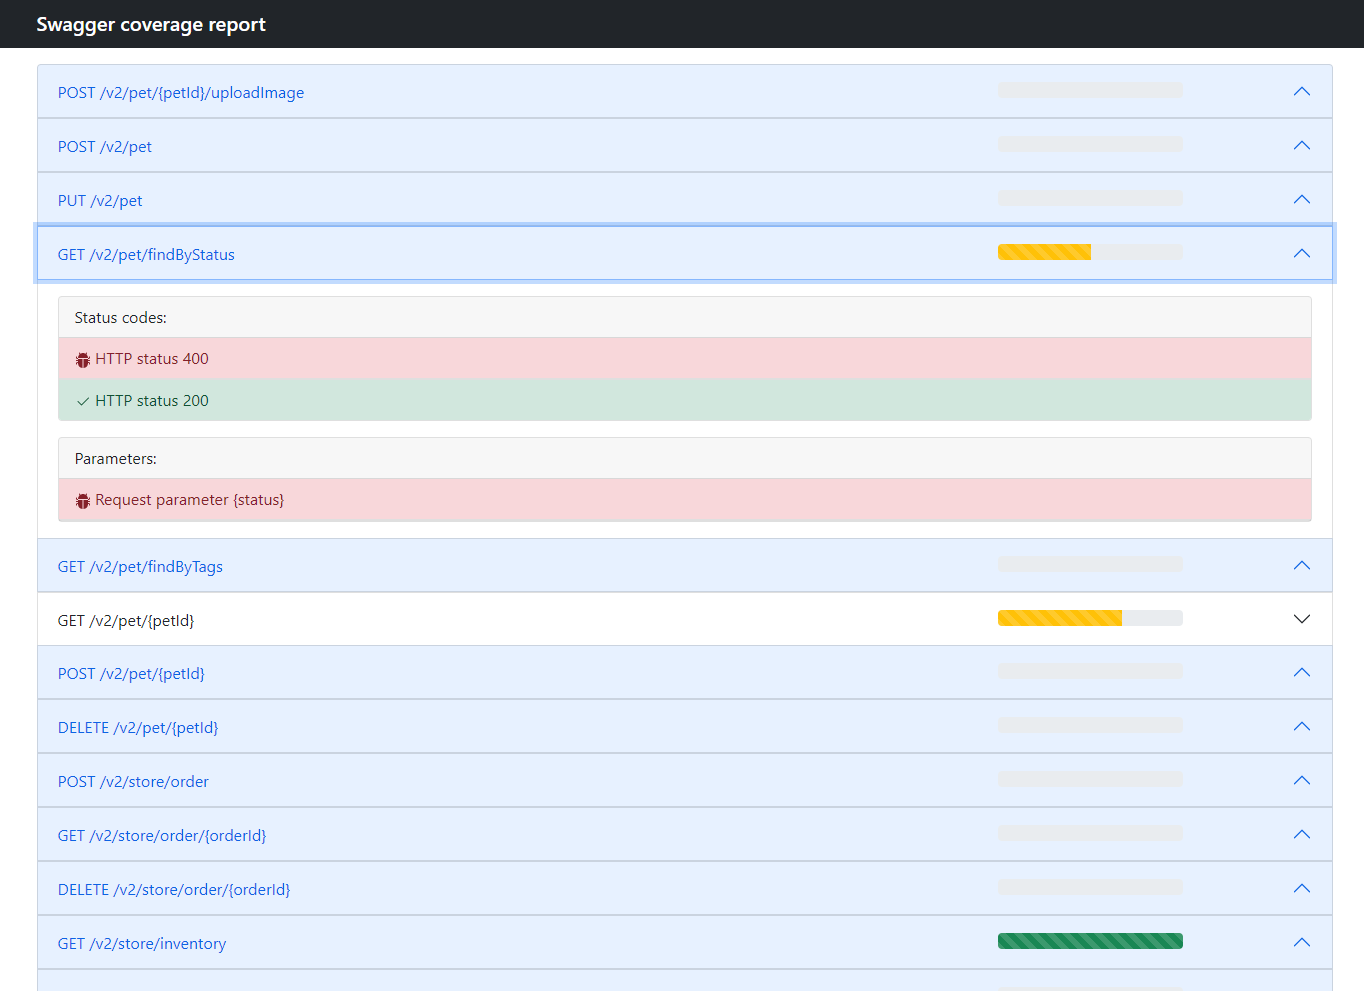Viewport: 1364px width, 991px height.
Task: Click the HTTP status 400 row text
Action: [152, 359]
